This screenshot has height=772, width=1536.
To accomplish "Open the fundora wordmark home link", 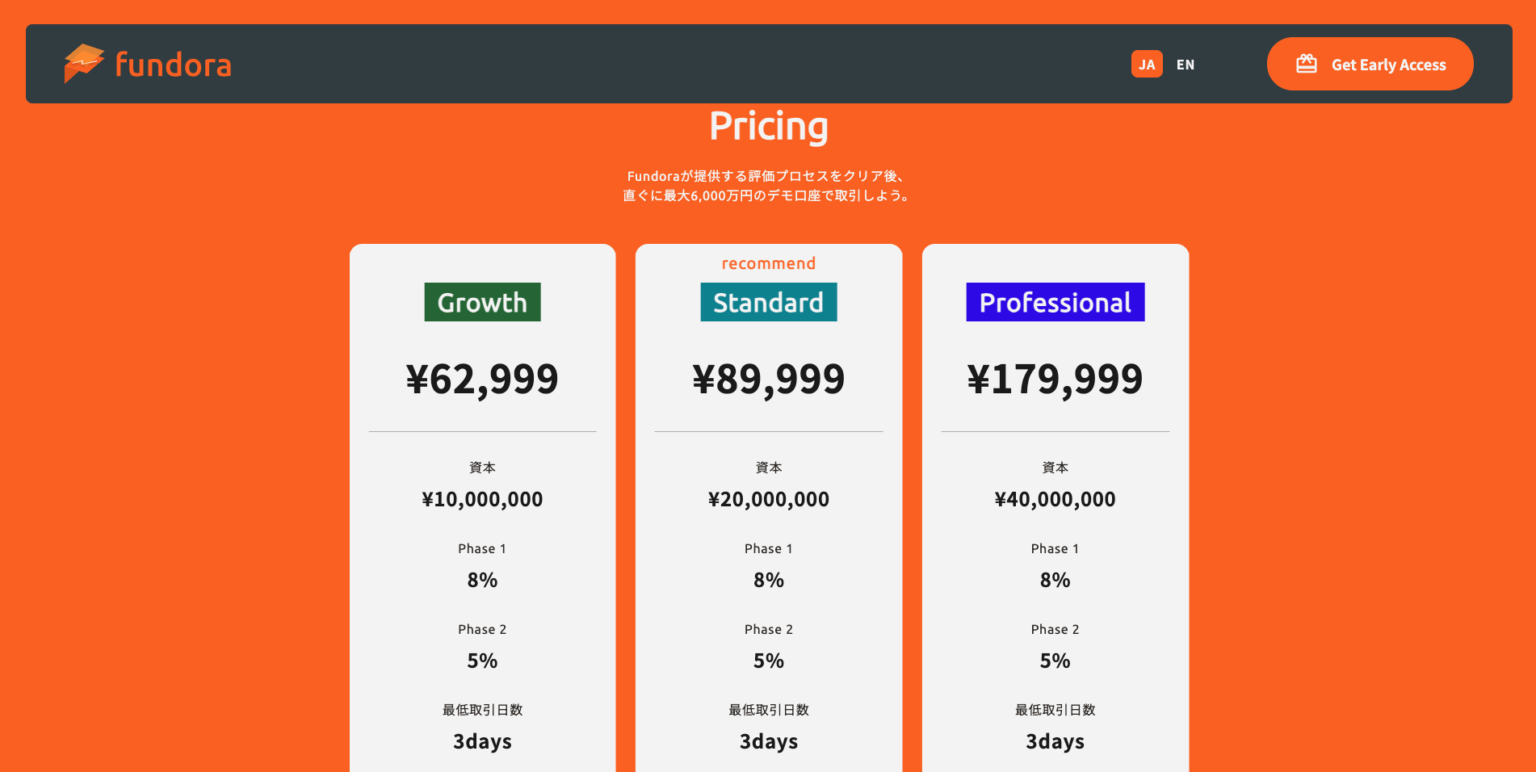I will [x=173, y=65].
